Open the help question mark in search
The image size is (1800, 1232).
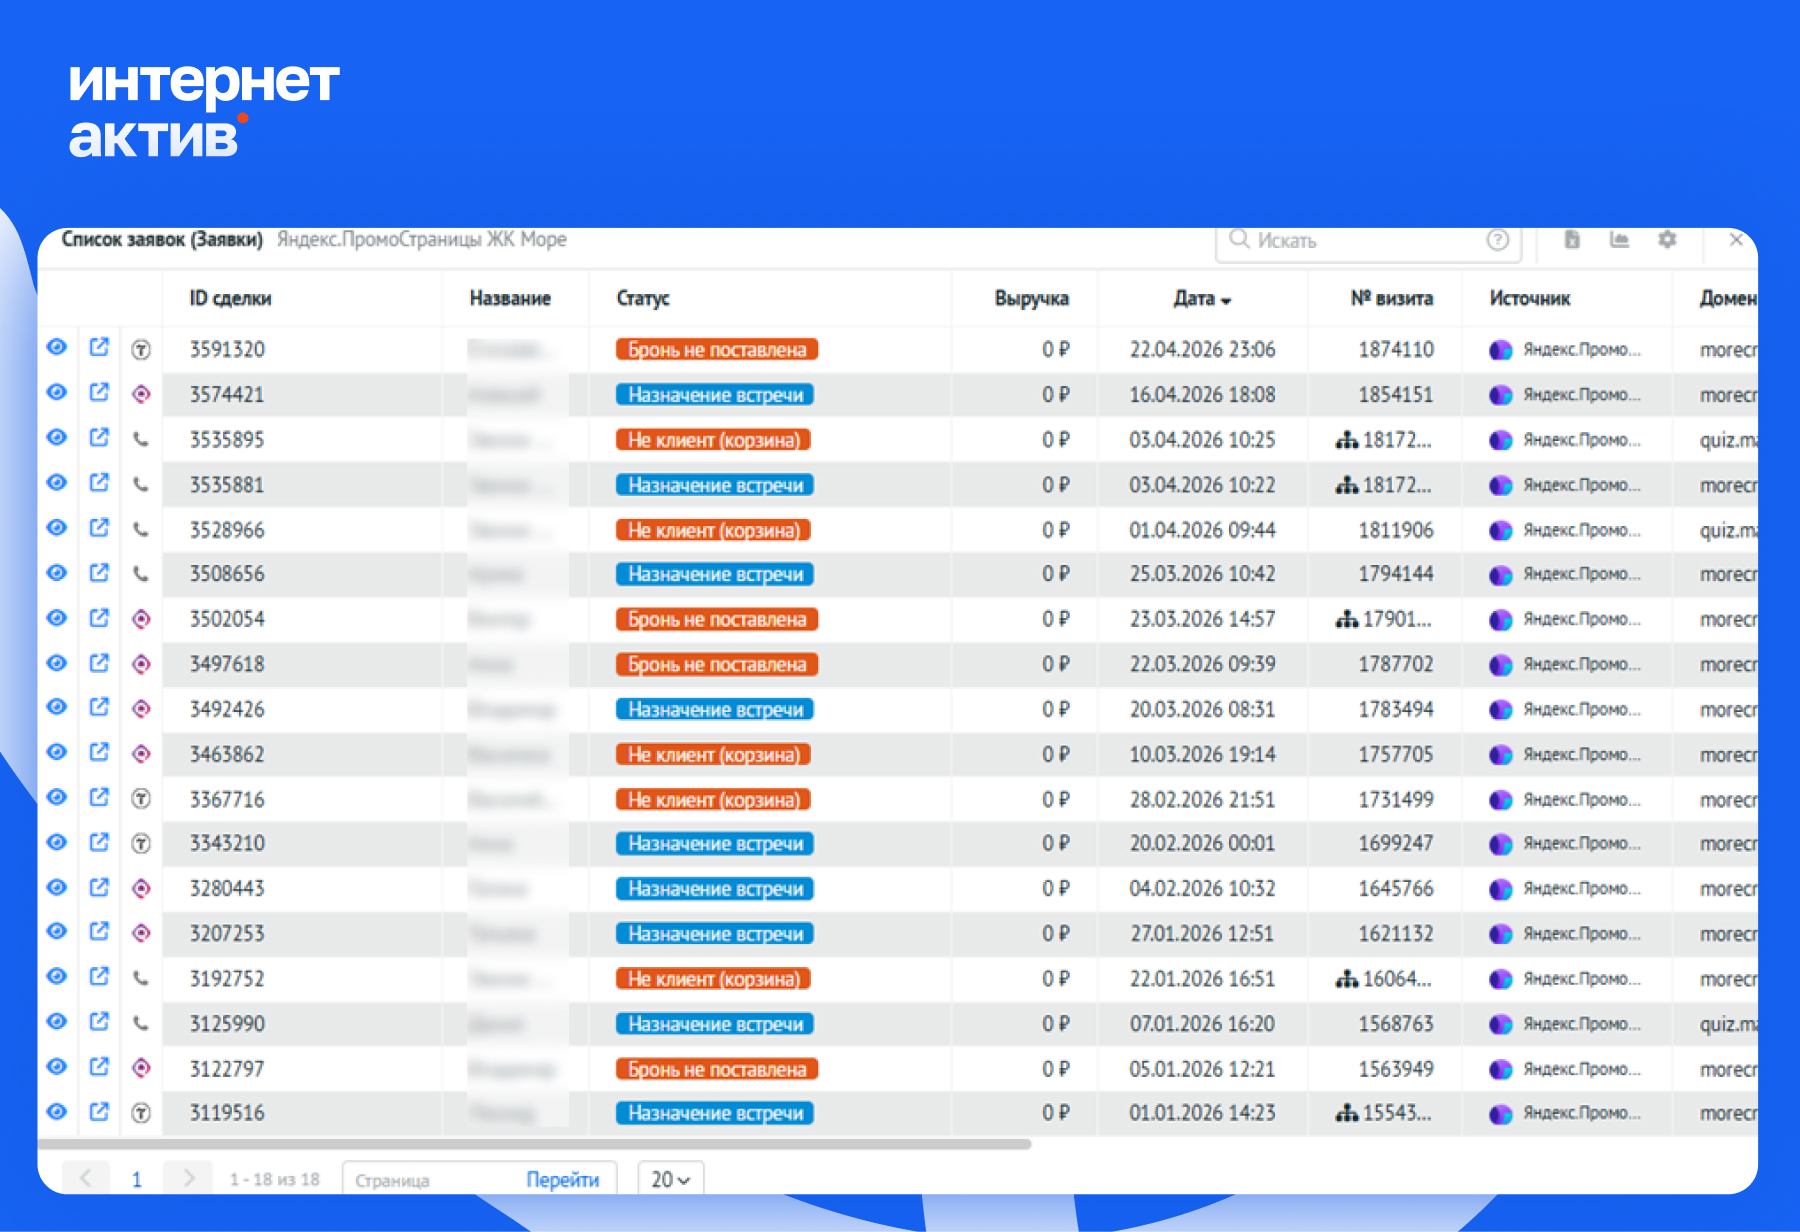tap(1497, 240)
